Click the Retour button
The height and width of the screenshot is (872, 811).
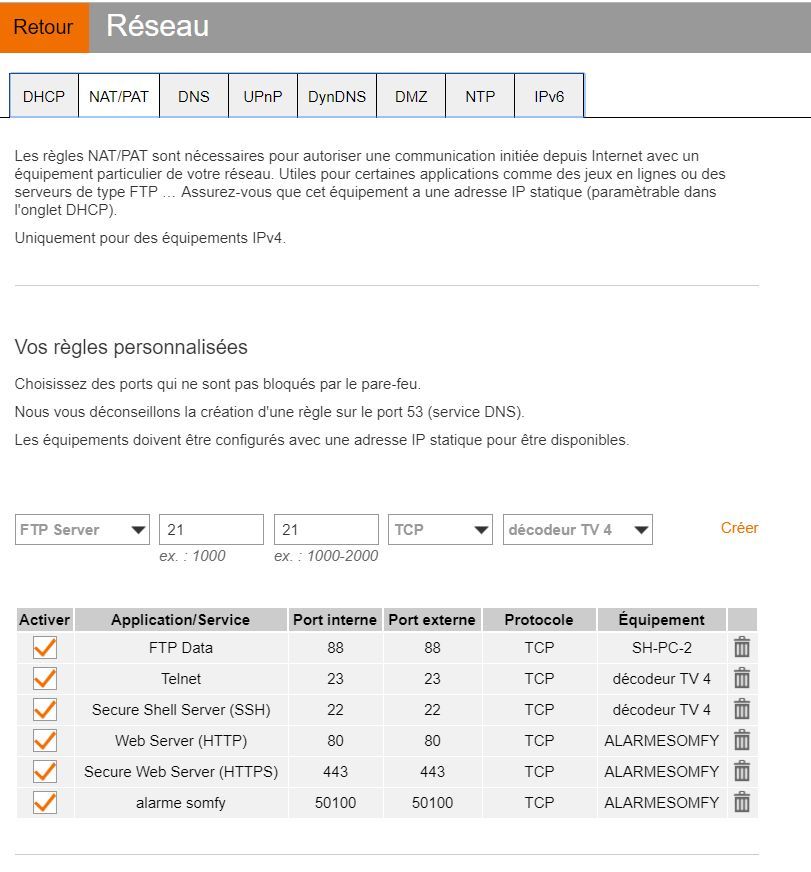point(43,27)
